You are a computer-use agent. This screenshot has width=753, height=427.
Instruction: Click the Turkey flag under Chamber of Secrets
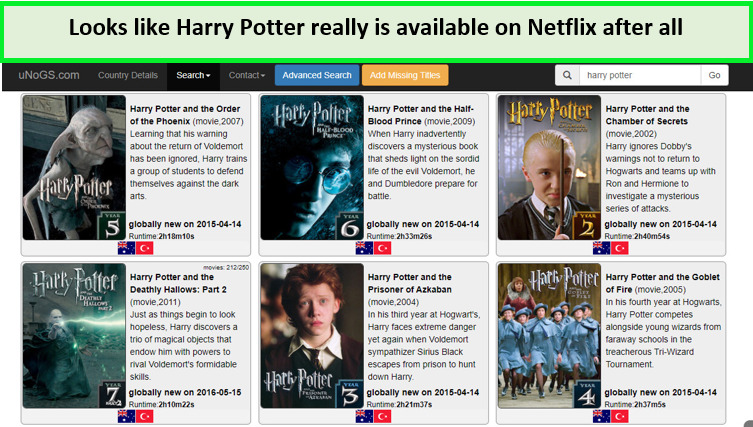(619, 248)
